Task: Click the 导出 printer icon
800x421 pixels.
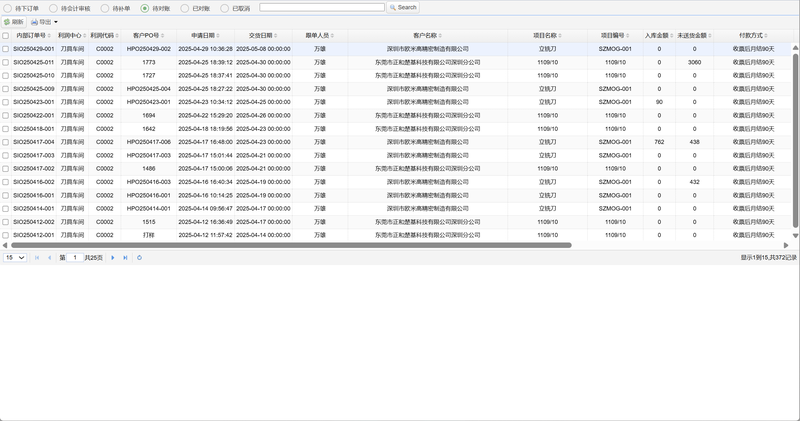Action: point(34,22)
